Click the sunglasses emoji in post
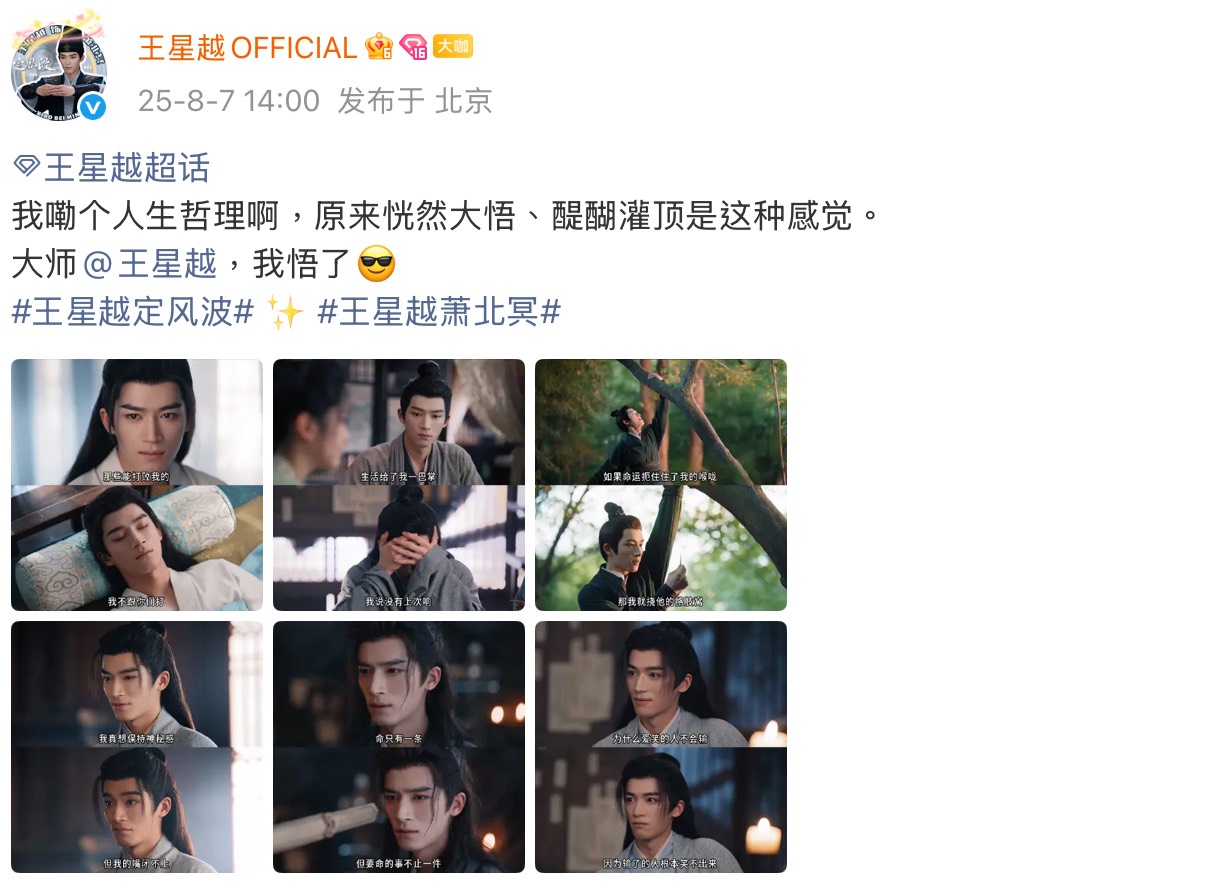 (x=376, y=264)
